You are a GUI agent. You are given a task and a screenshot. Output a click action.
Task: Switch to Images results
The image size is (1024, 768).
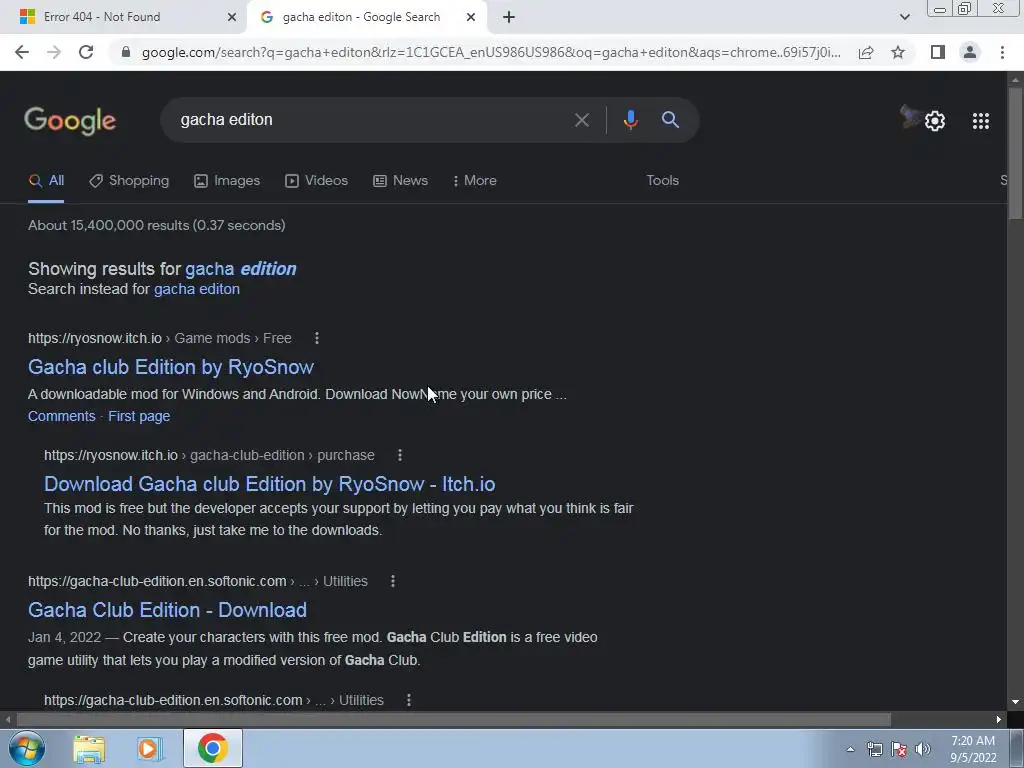(x=227, y=181)
